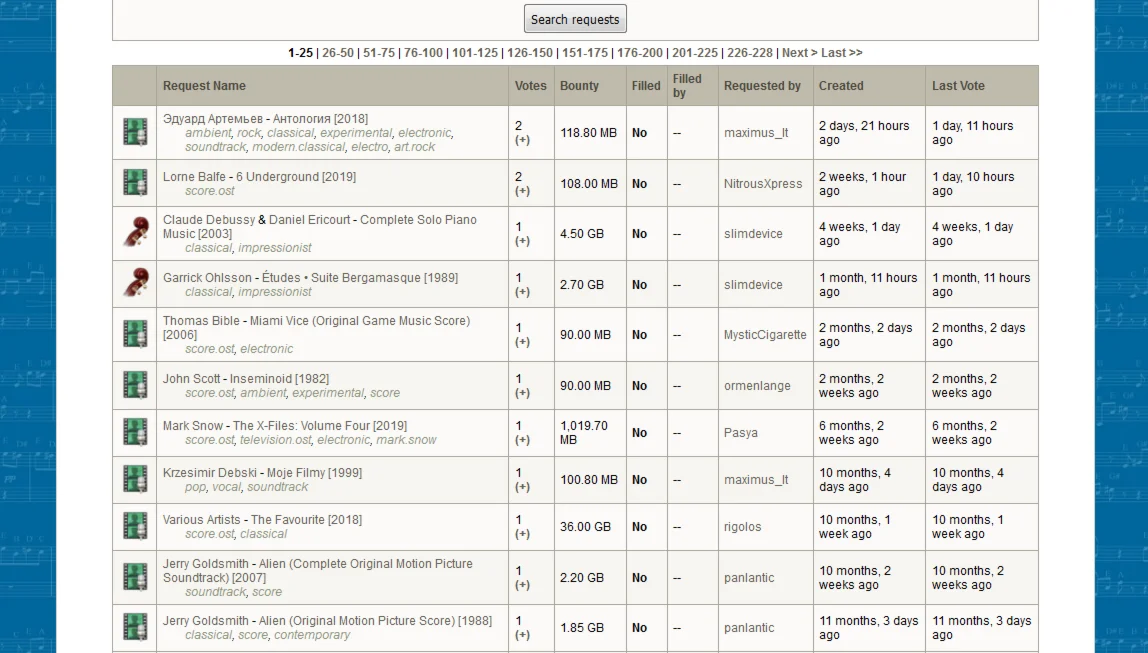Click the film icon for Lorne Balfe request
Viewport: 1148px width, 653px height.
click(x=135, y=183)
